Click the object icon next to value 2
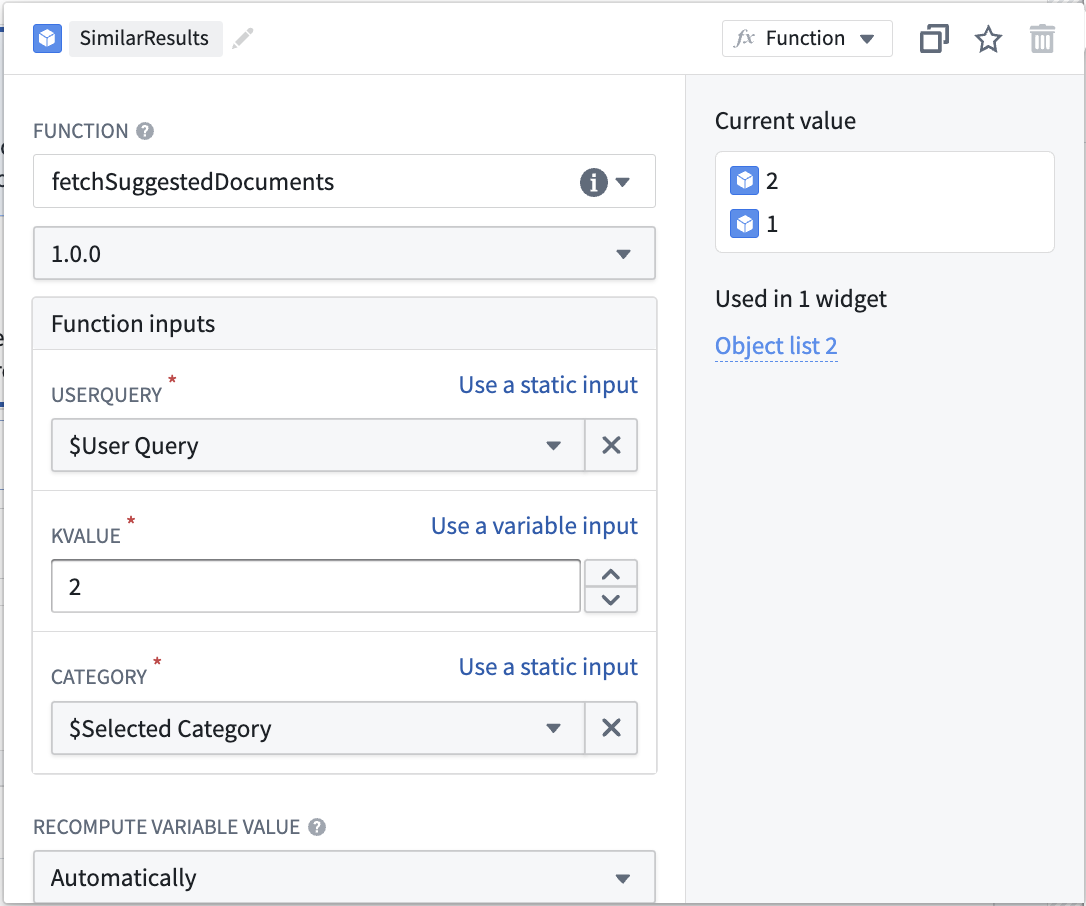Screen dimensions: 1086x906 pos(745,181)
